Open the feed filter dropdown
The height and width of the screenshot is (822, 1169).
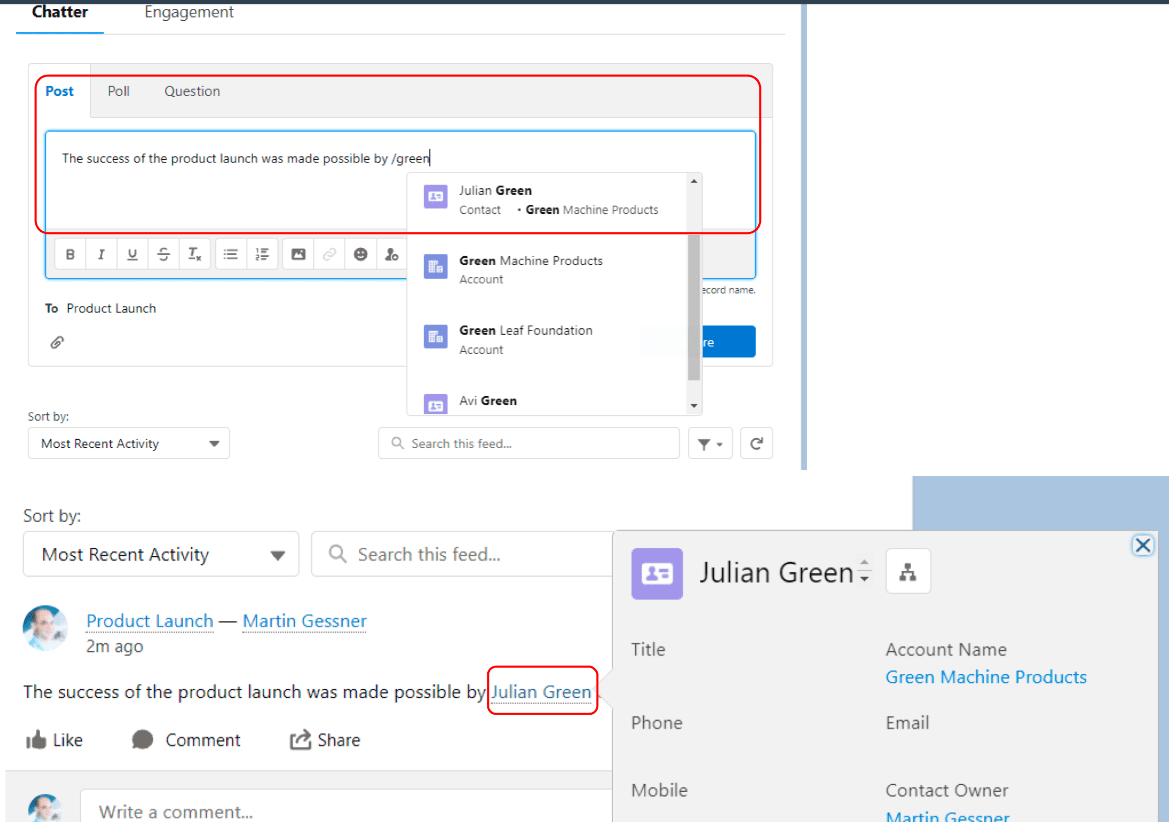(710, 443)
